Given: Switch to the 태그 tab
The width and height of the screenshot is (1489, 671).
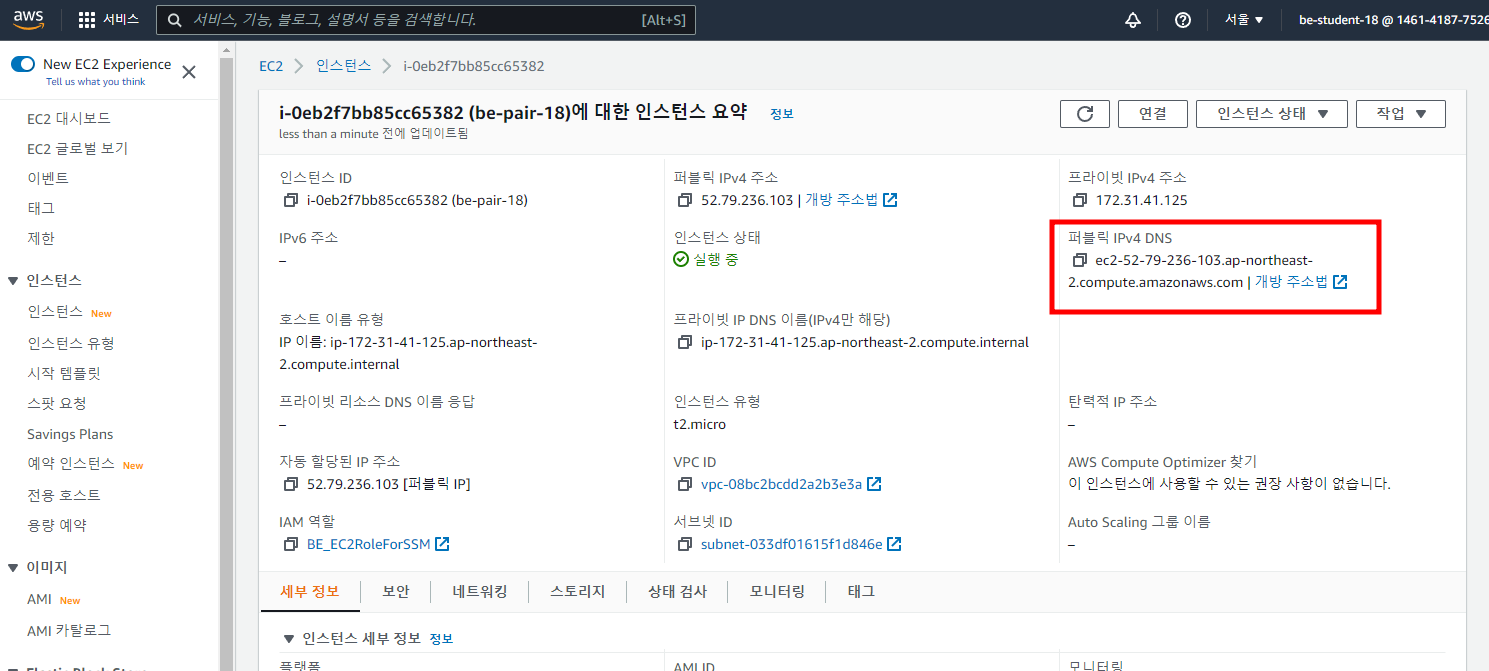Looking at the screenshot, I should [x=861, y=591].
